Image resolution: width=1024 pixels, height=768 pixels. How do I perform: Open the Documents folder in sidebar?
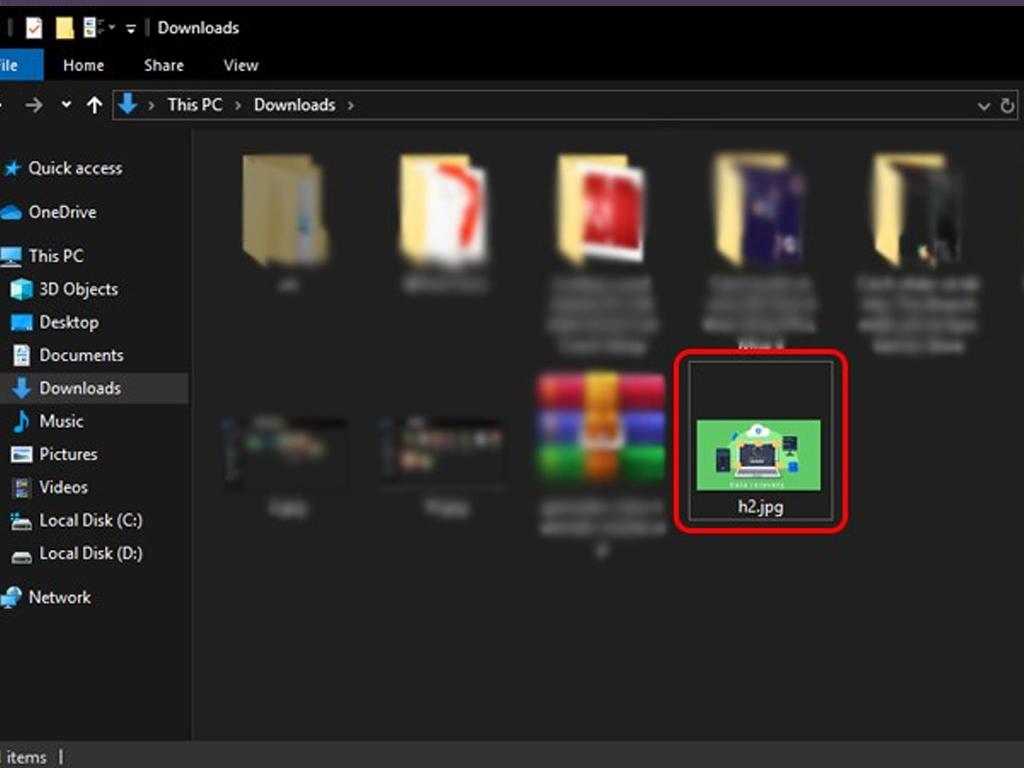pyautogui.click(x=81, y=355)
